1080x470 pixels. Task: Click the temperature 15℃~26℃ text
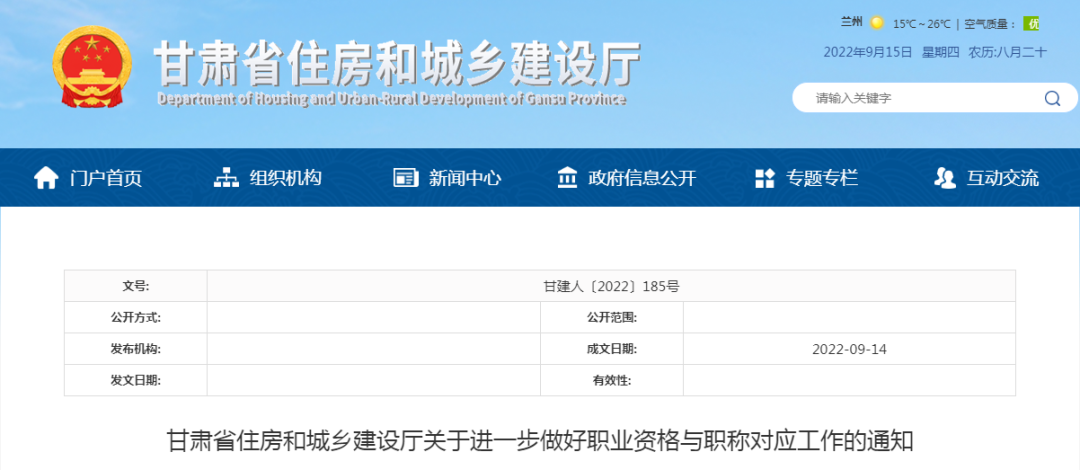click(x=922, y=24)
